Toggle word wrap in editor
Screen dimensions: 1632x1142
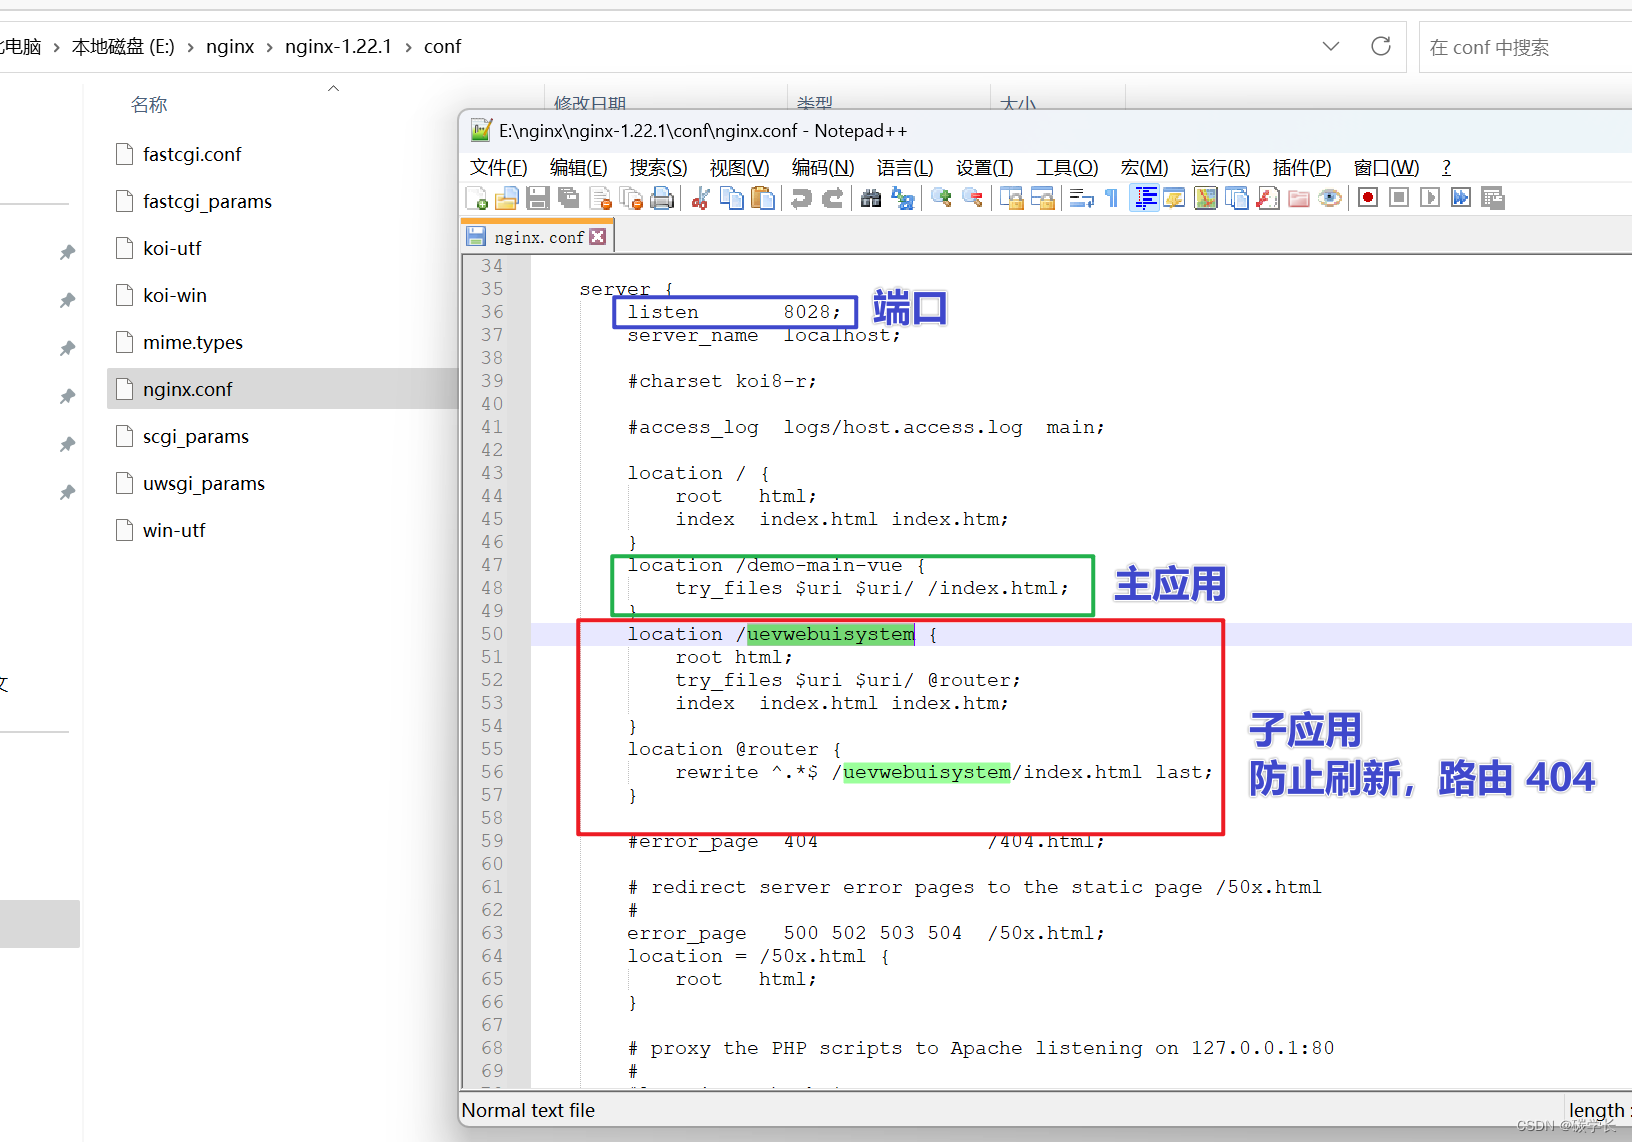pos(1081,198)
